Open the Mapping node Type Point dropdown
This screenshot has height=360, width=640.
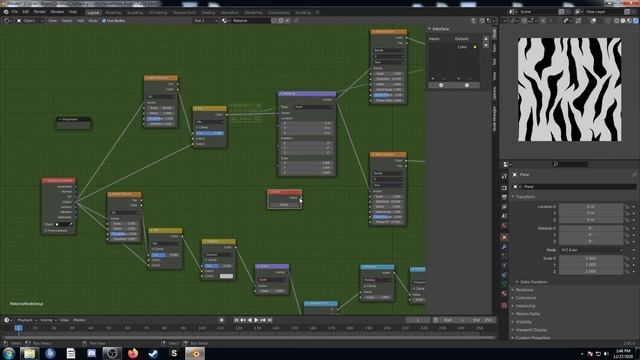(x=313, y=107)
